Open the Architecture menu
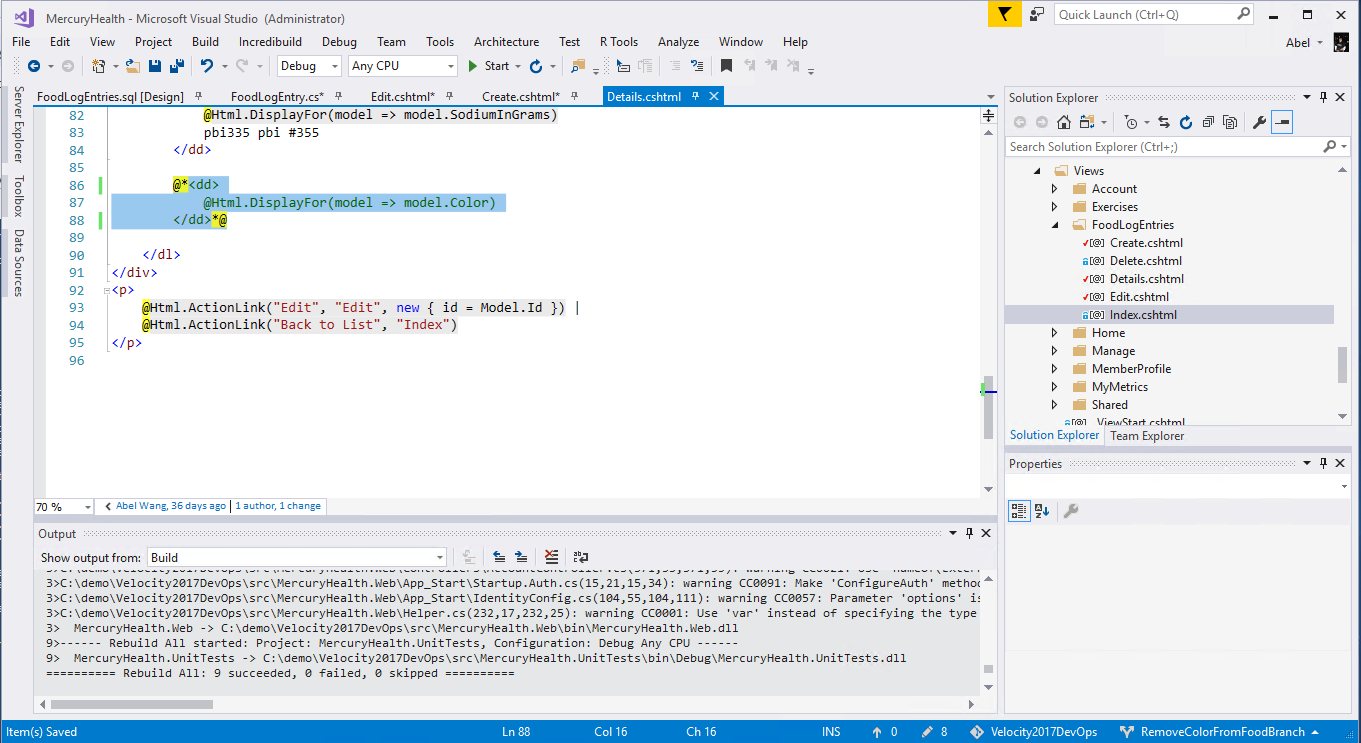The width and height of the screenshot is (1361, 743). pos(506,42)
